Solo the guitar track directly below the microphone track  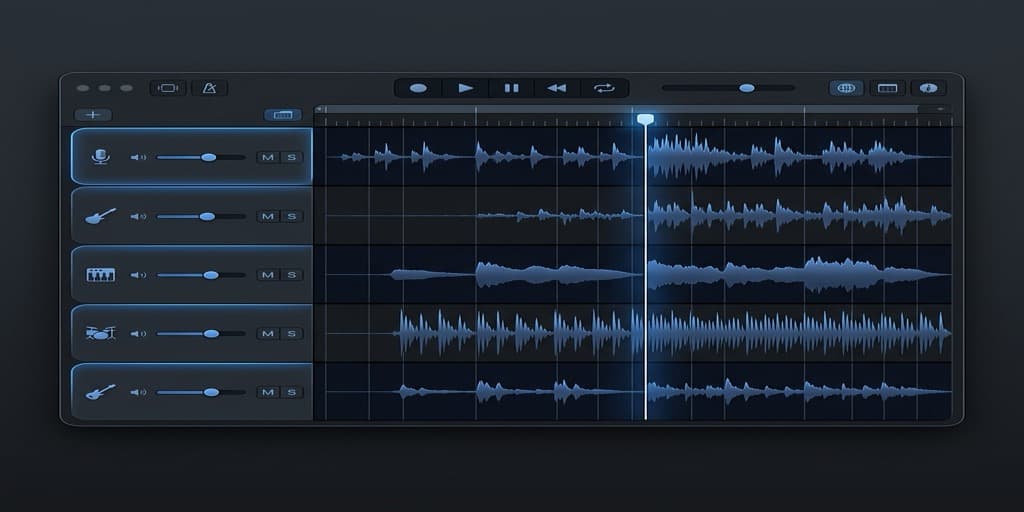point(291,216)
